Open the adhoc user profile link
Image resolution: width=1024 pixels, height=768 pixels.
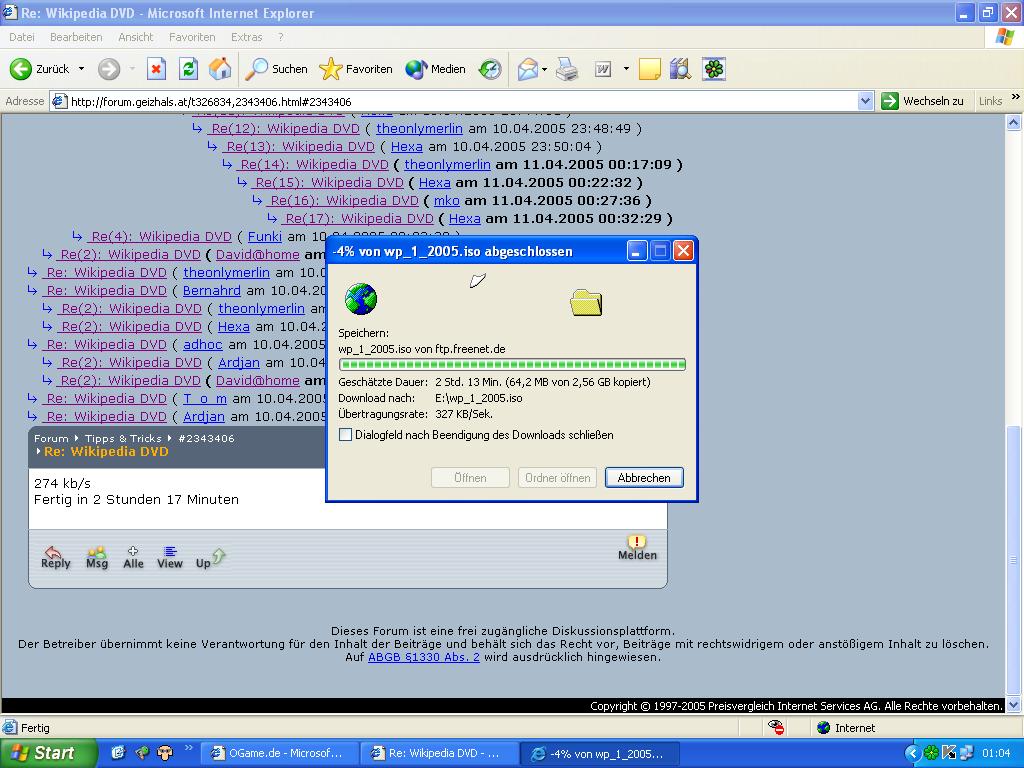[202, 344]
